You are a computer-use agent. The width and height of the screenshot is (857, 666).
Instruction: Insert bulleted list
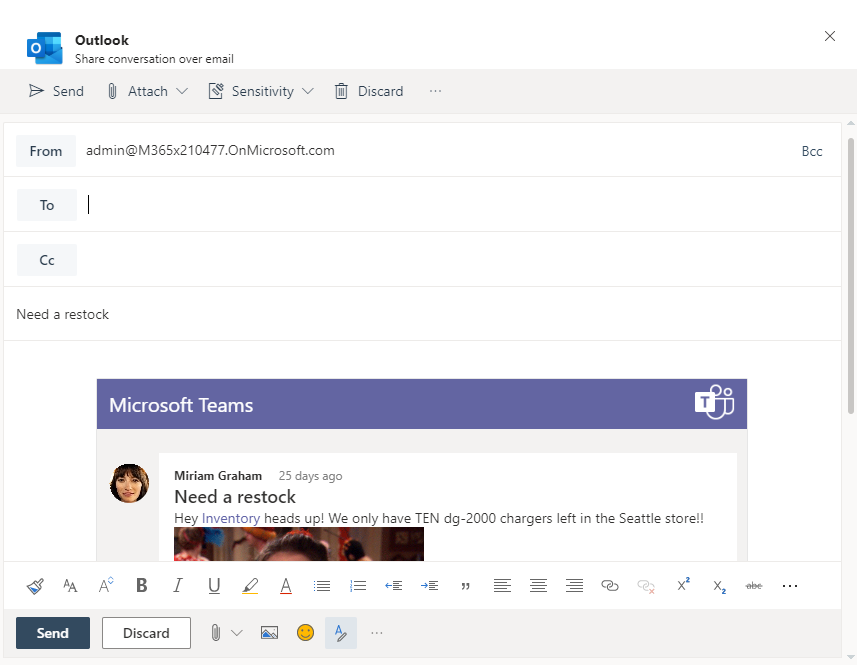pyautogui.click(x=322, y=586)
